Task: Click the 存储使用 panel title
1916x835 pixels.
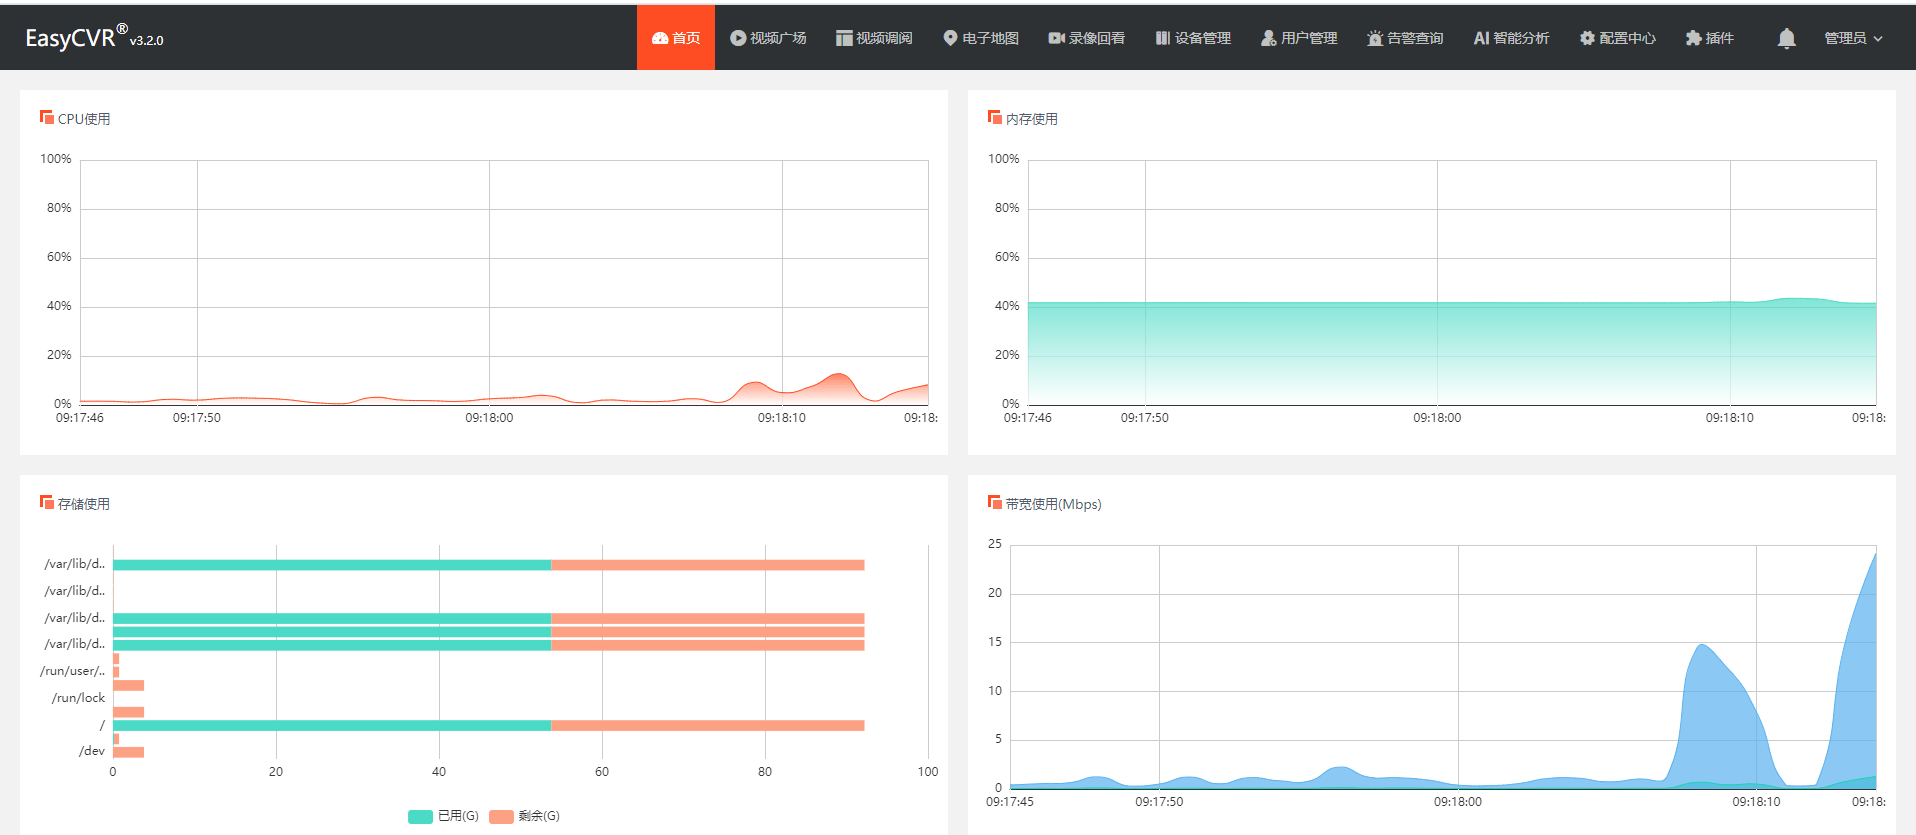Action: pos(84,504)
